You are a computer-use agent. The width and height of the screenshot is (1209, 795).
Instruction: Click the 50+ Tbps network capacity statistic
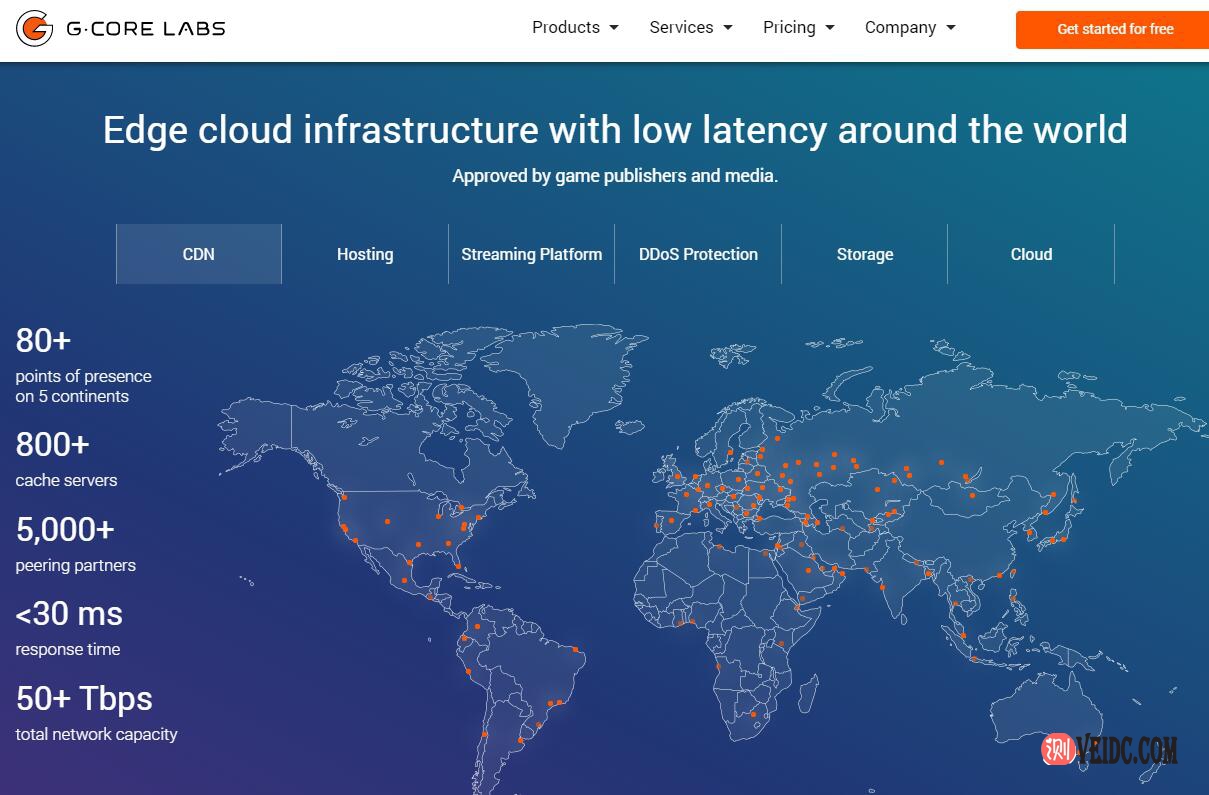pyautogui.click(x=96, y=713)
